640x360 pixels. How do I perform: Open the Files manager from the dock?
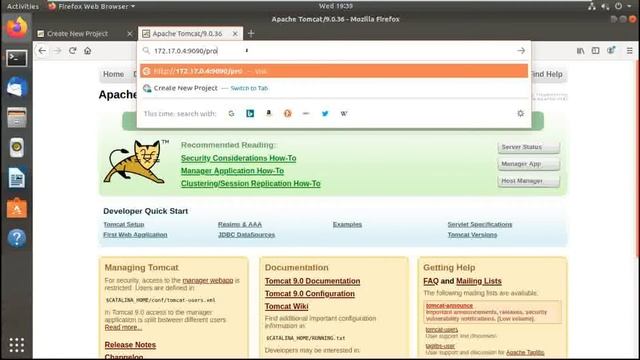point(17,117)
